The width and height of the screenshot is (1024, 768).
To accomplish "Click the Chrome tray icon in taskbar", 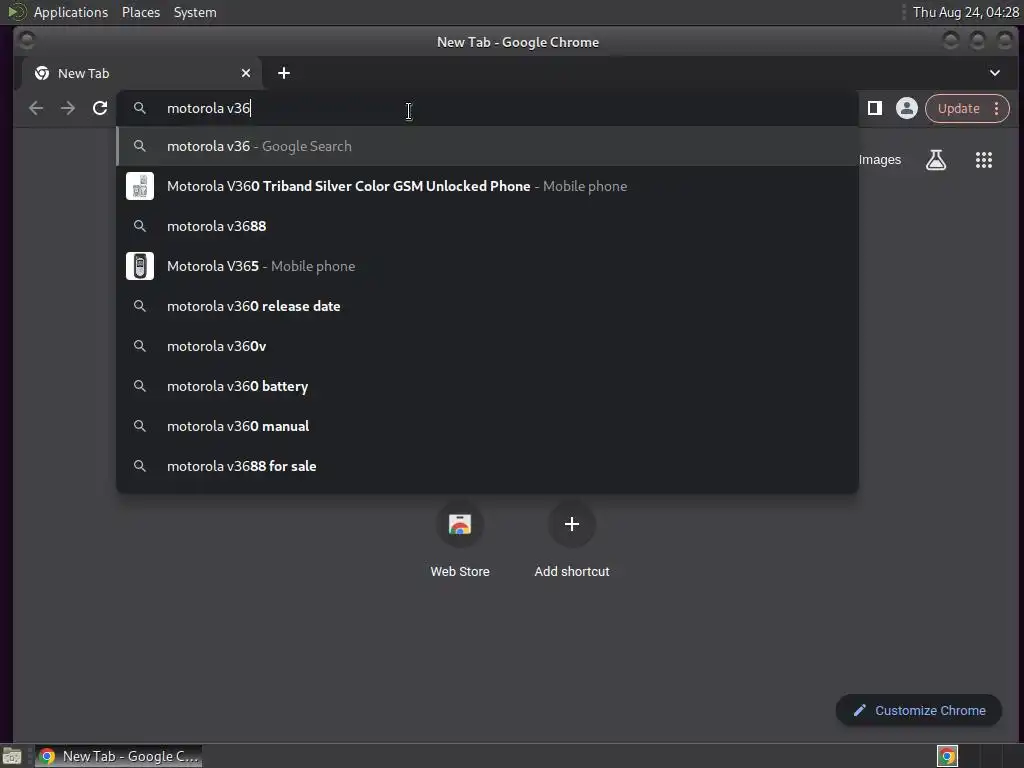I will (947, 756).
